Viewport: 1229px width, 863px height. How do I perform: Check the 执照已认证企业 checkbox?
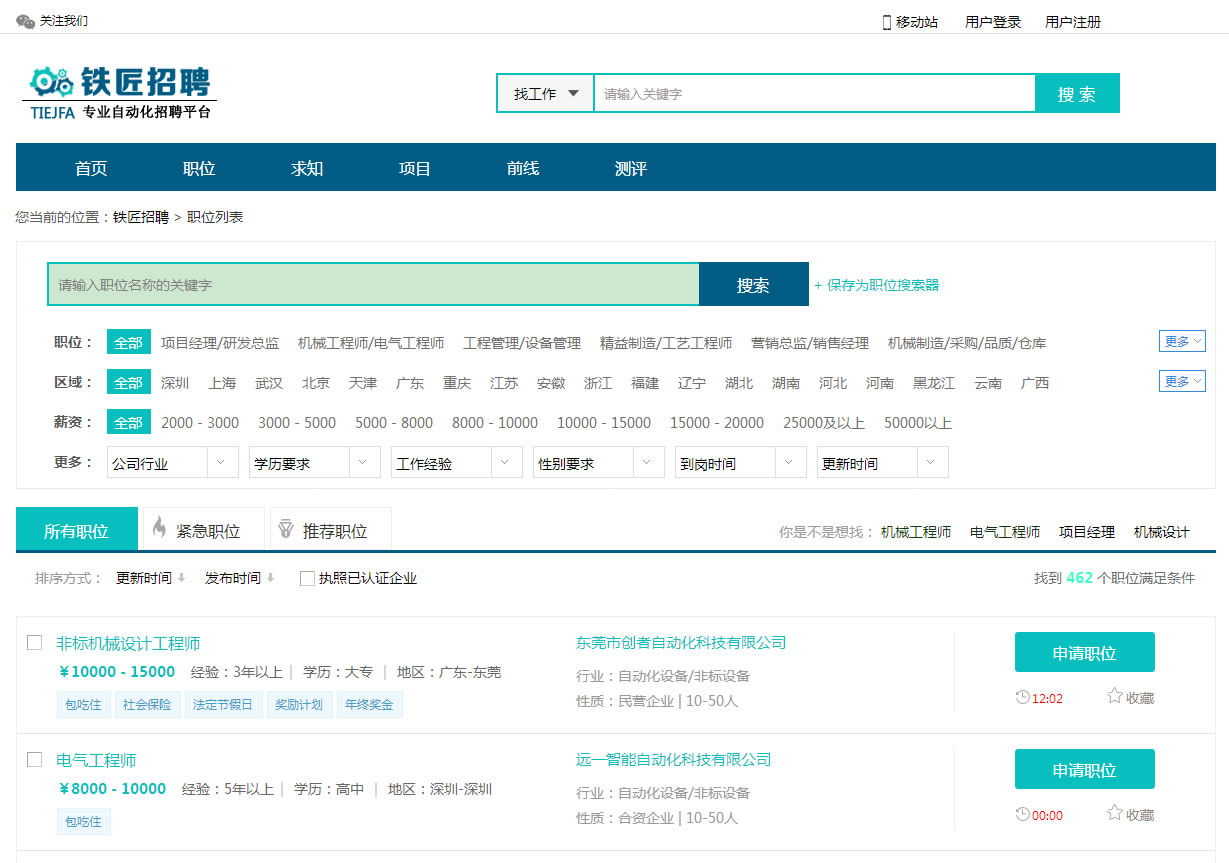click(x=307, y=578)
